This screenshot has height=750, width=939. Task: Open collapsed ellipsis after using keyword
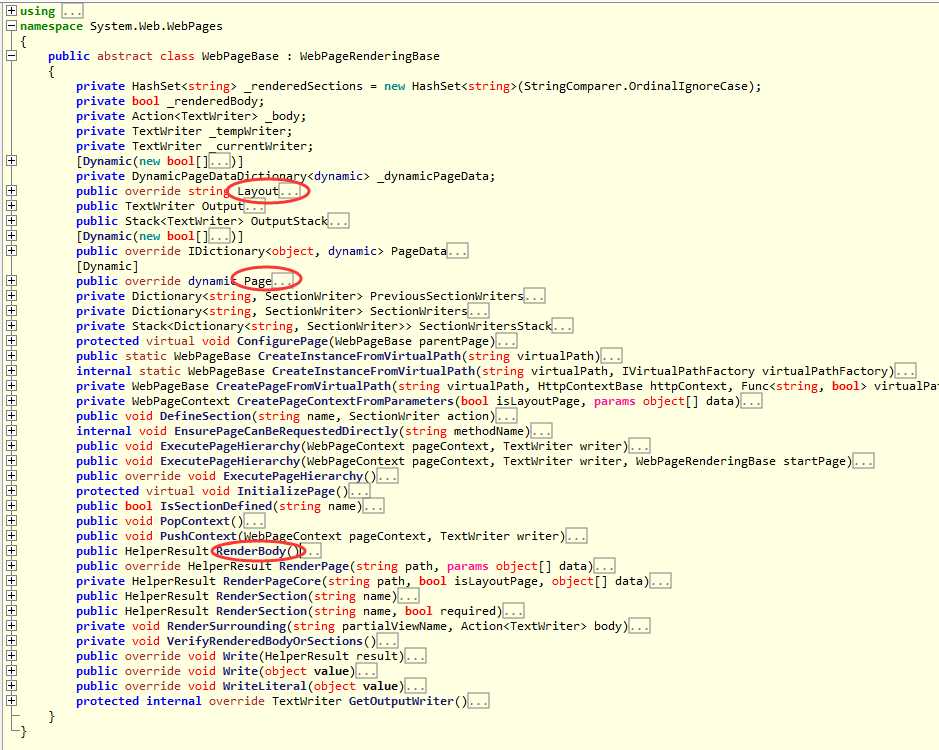(72, 11)
